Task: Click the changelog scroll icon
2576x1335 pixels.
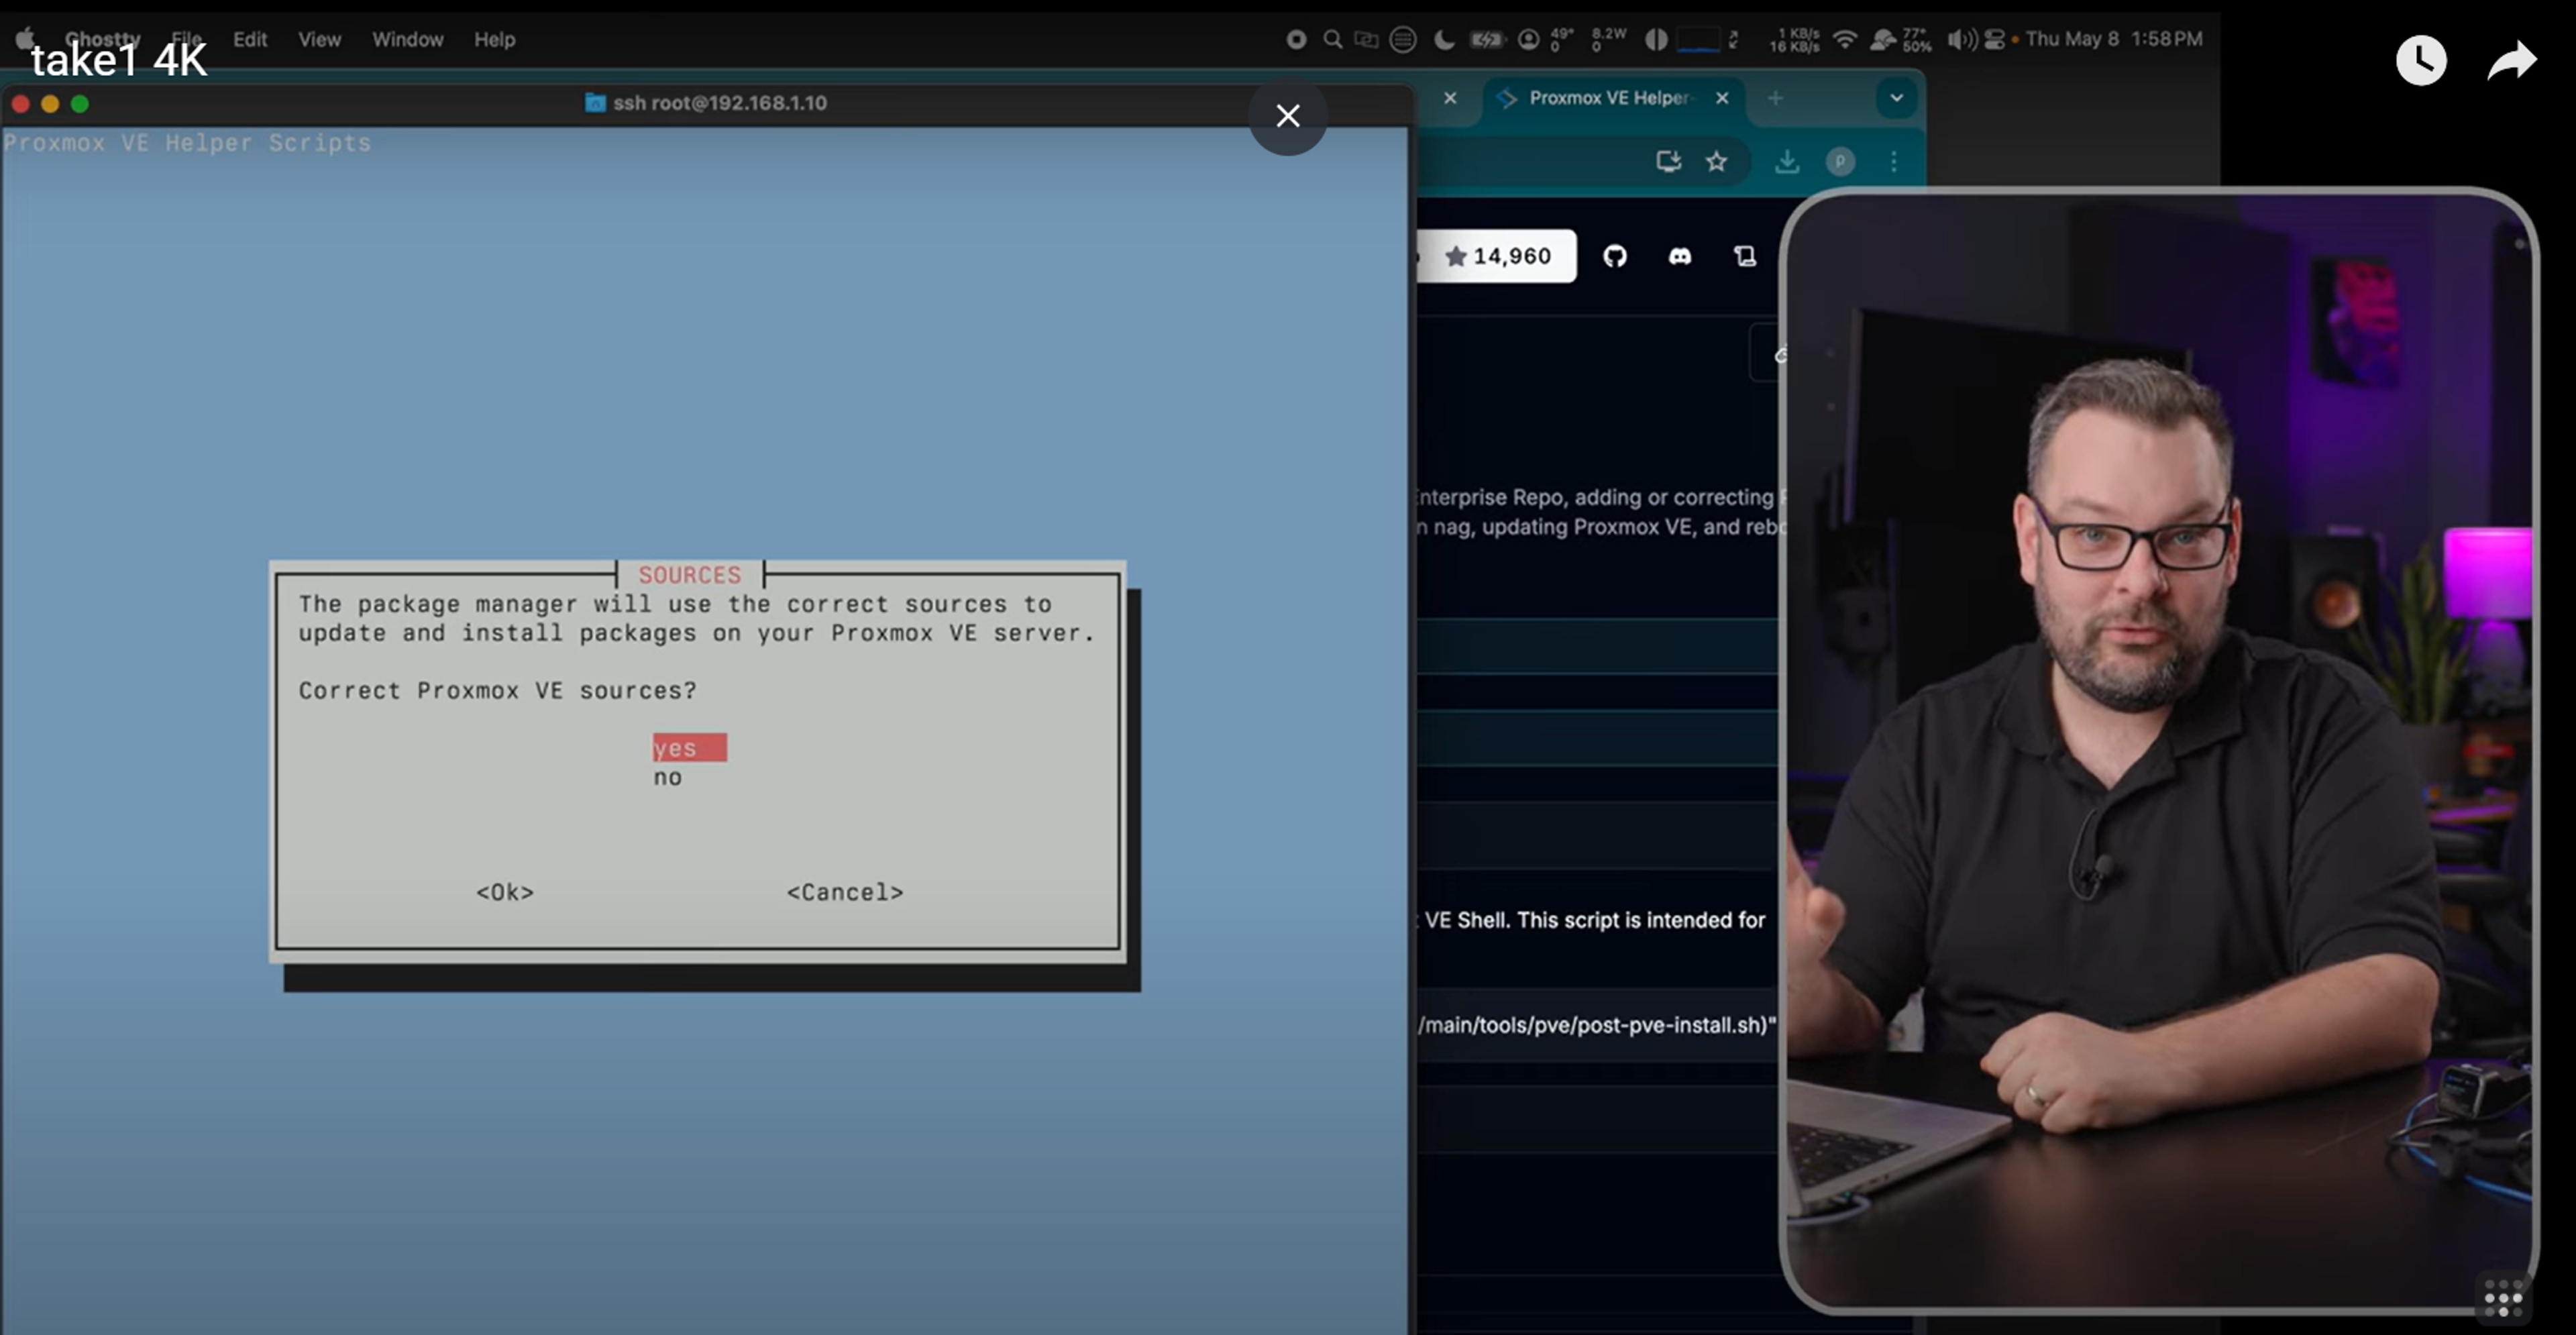Action: pos(1745,256)
